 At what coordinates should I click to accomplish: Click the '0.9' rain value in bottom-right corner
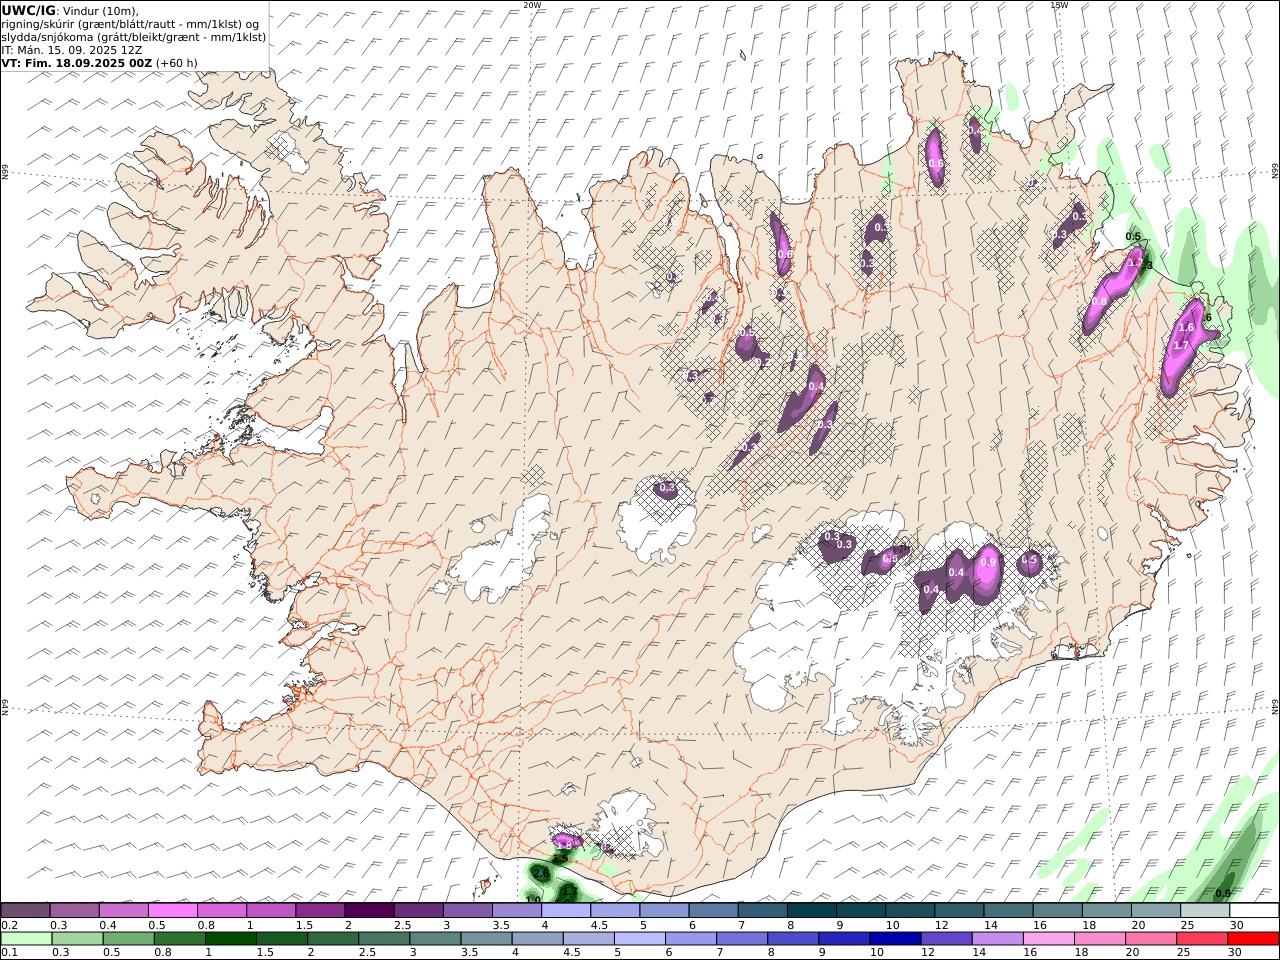1222,893
